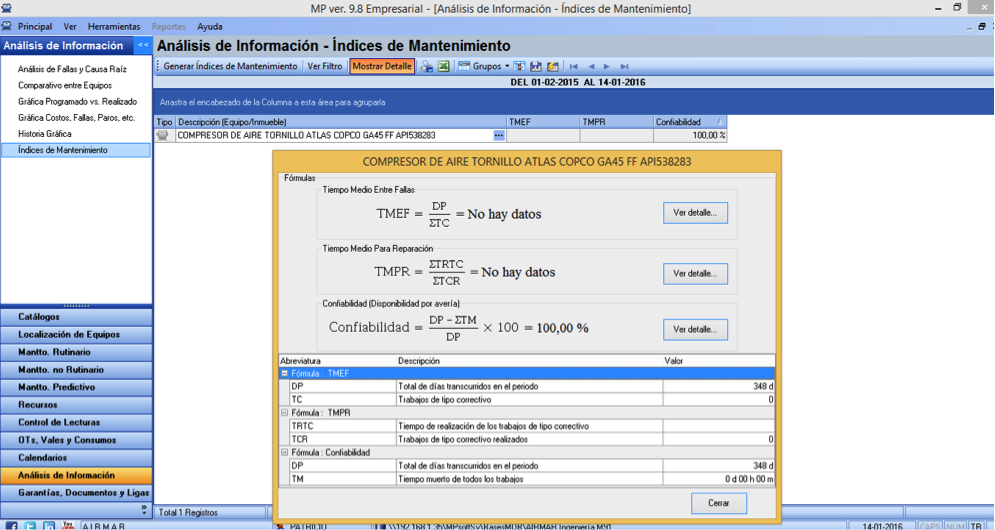Viewport: 995px width, 530px height.
Task: Click the column selection checklist icon
Action: tap(519, 66)
